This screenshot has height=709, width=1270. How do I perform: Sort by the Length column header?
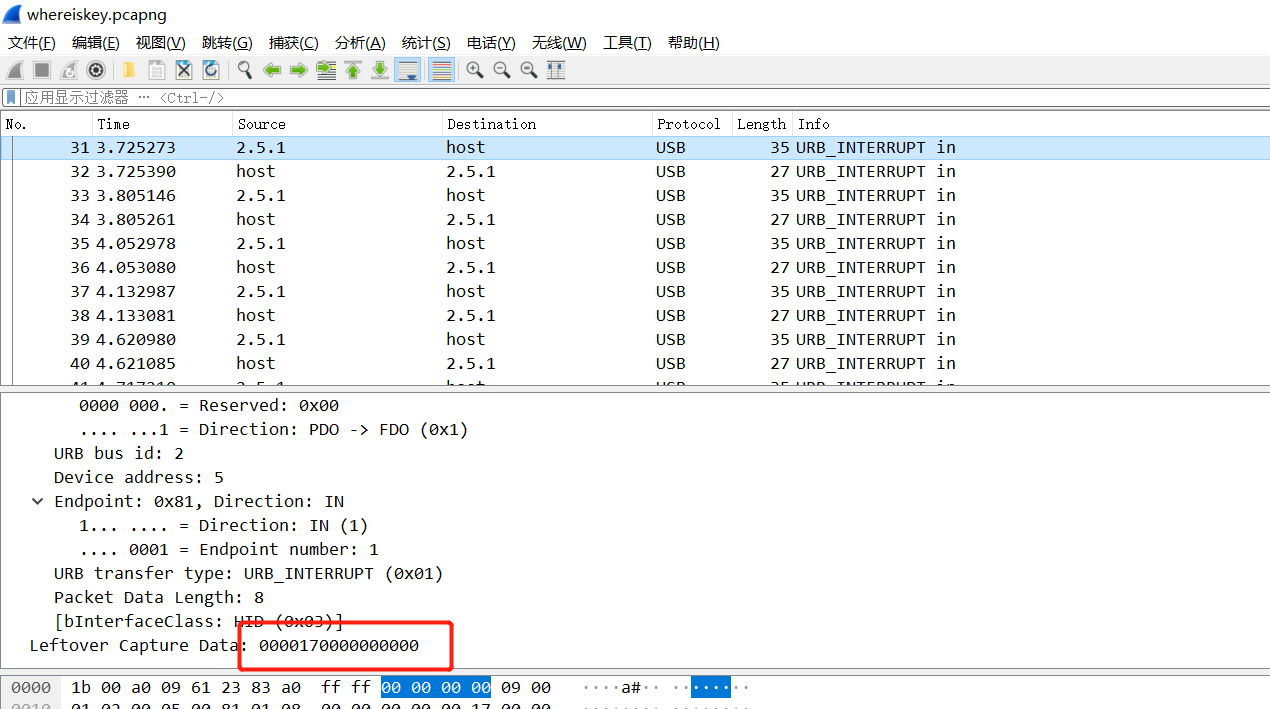(x=763, y=124)
